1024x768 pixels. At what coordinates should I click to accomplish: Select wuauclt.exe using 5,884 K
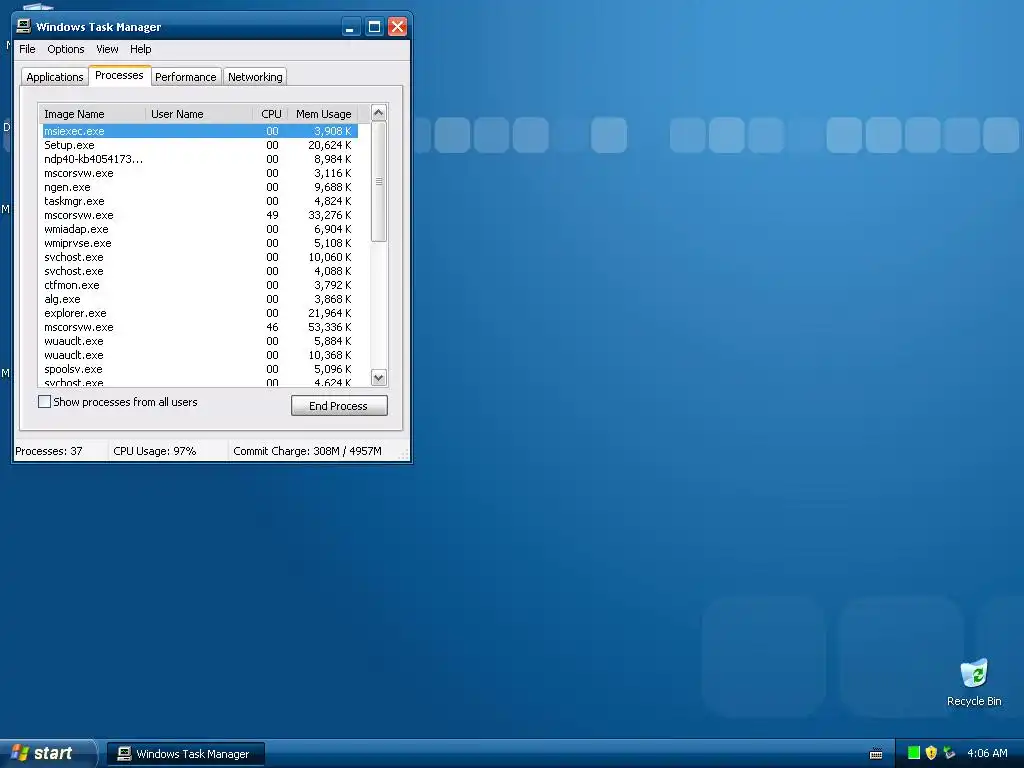tap(200, 342)
